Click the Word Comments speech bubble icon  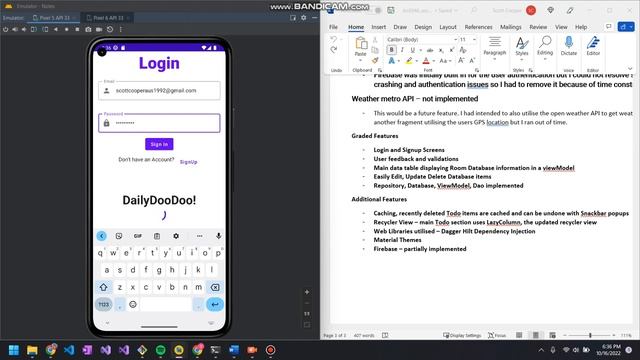609,27
